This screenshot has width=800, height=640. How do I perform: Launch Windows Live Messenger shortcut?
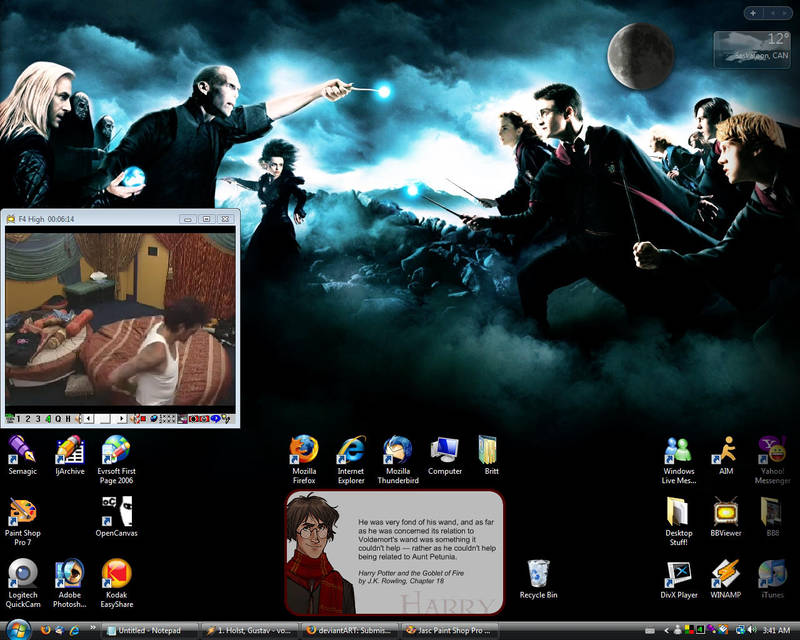[679, 460]
